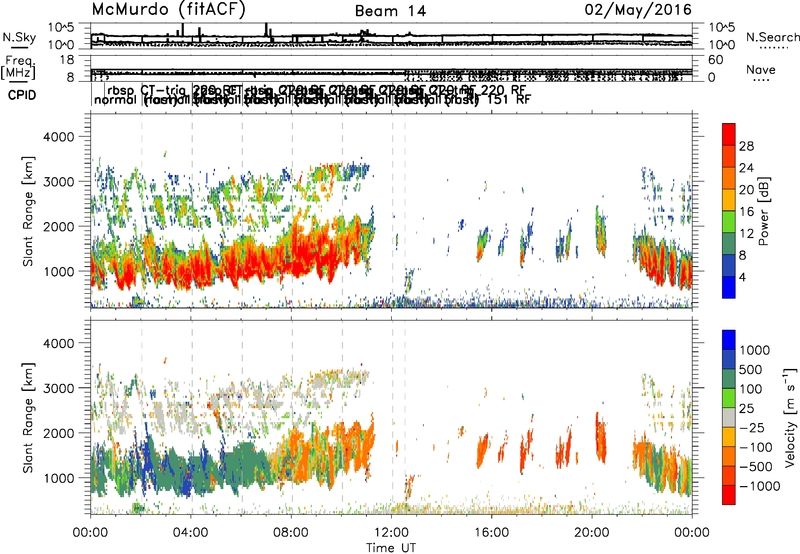800x554 pixels.
Task: Select the 151 RF CPID annotation
Action: [509, 99]
